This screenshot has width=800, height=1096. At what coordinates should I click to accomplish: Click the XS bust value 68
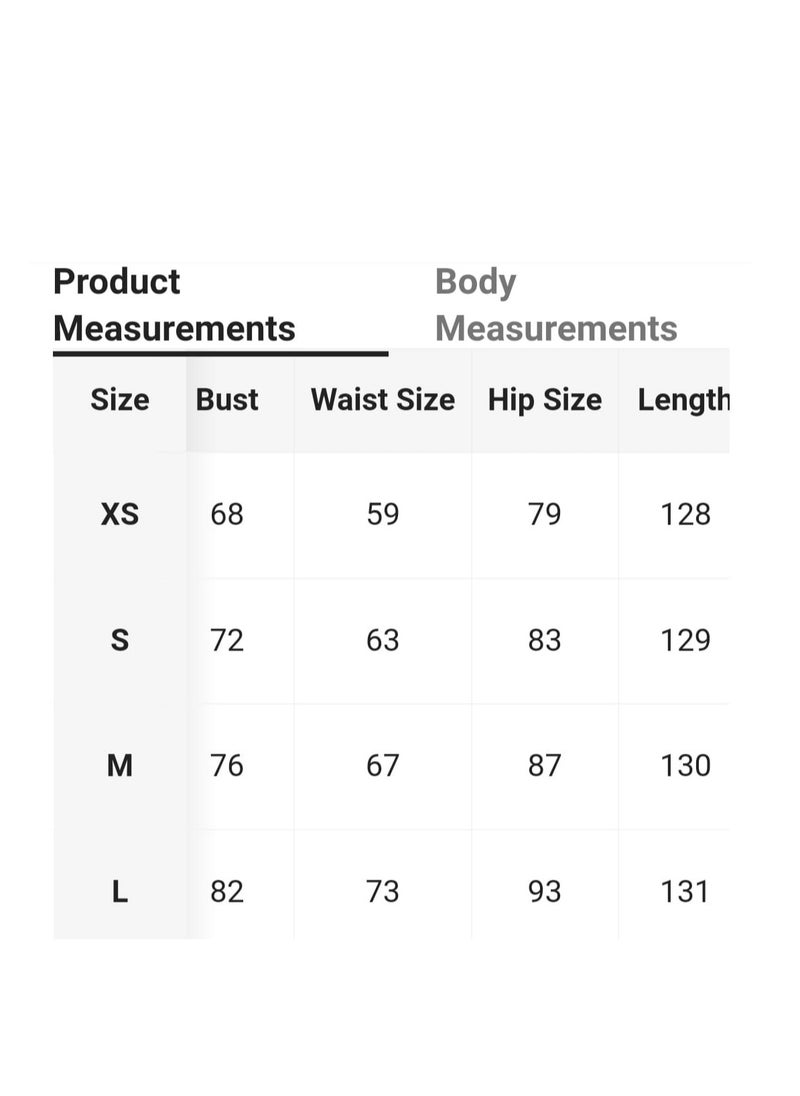226,514
